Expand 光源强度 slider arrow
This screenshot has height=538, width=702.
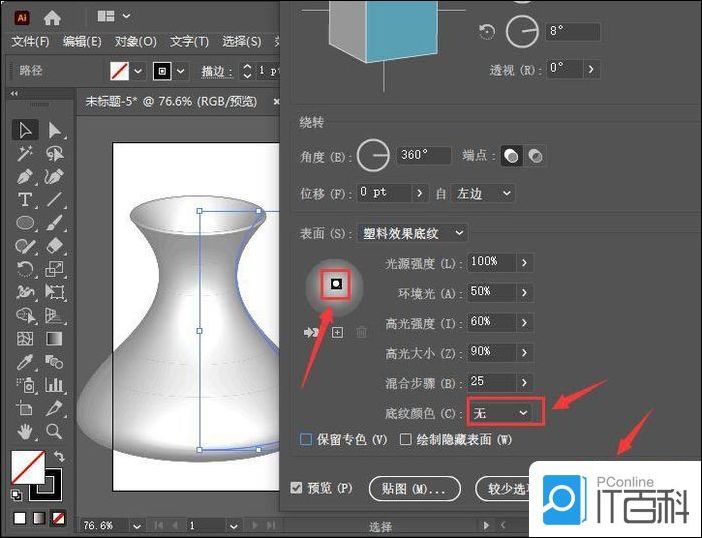pos(524,263)
